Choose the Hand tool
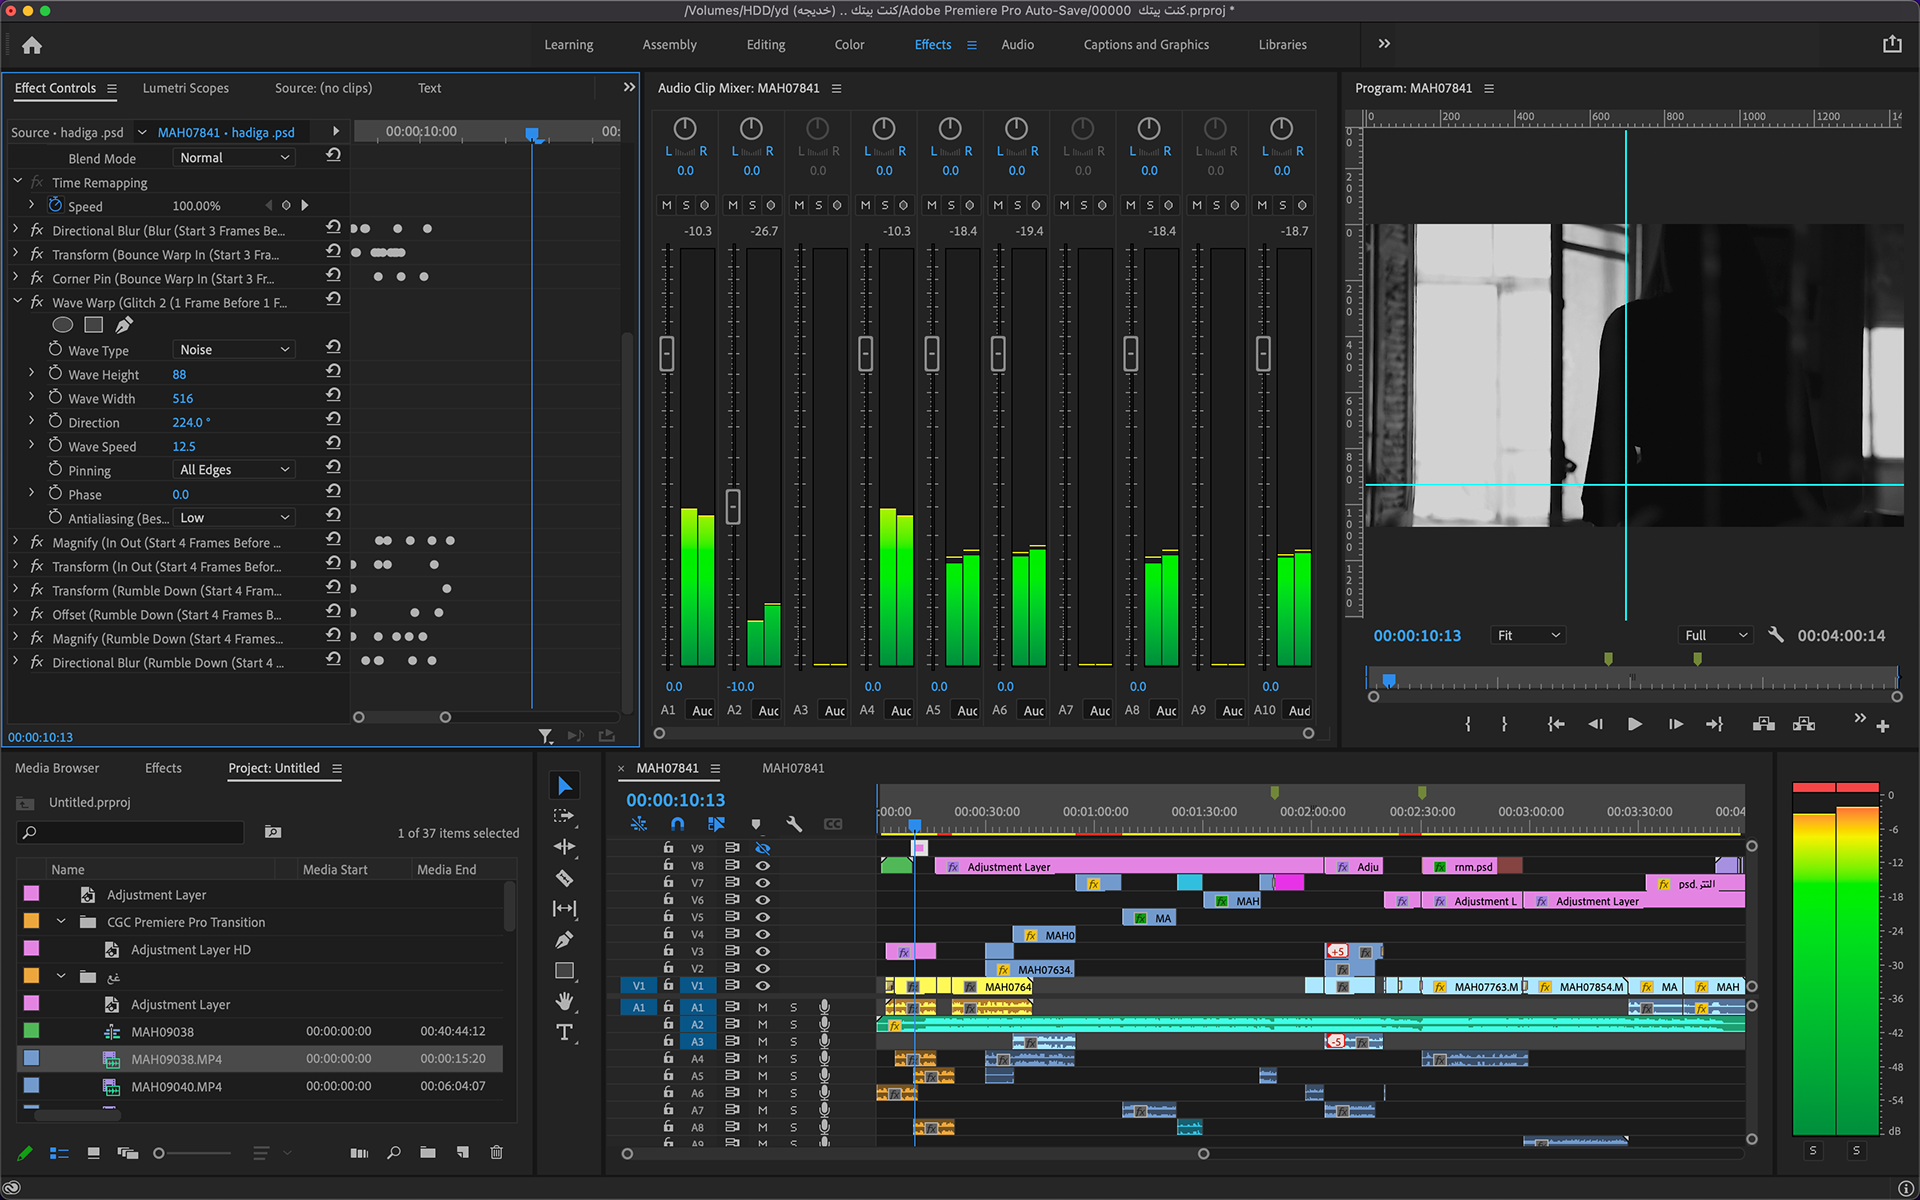1920x1200 pixels. coord(565,1001)
